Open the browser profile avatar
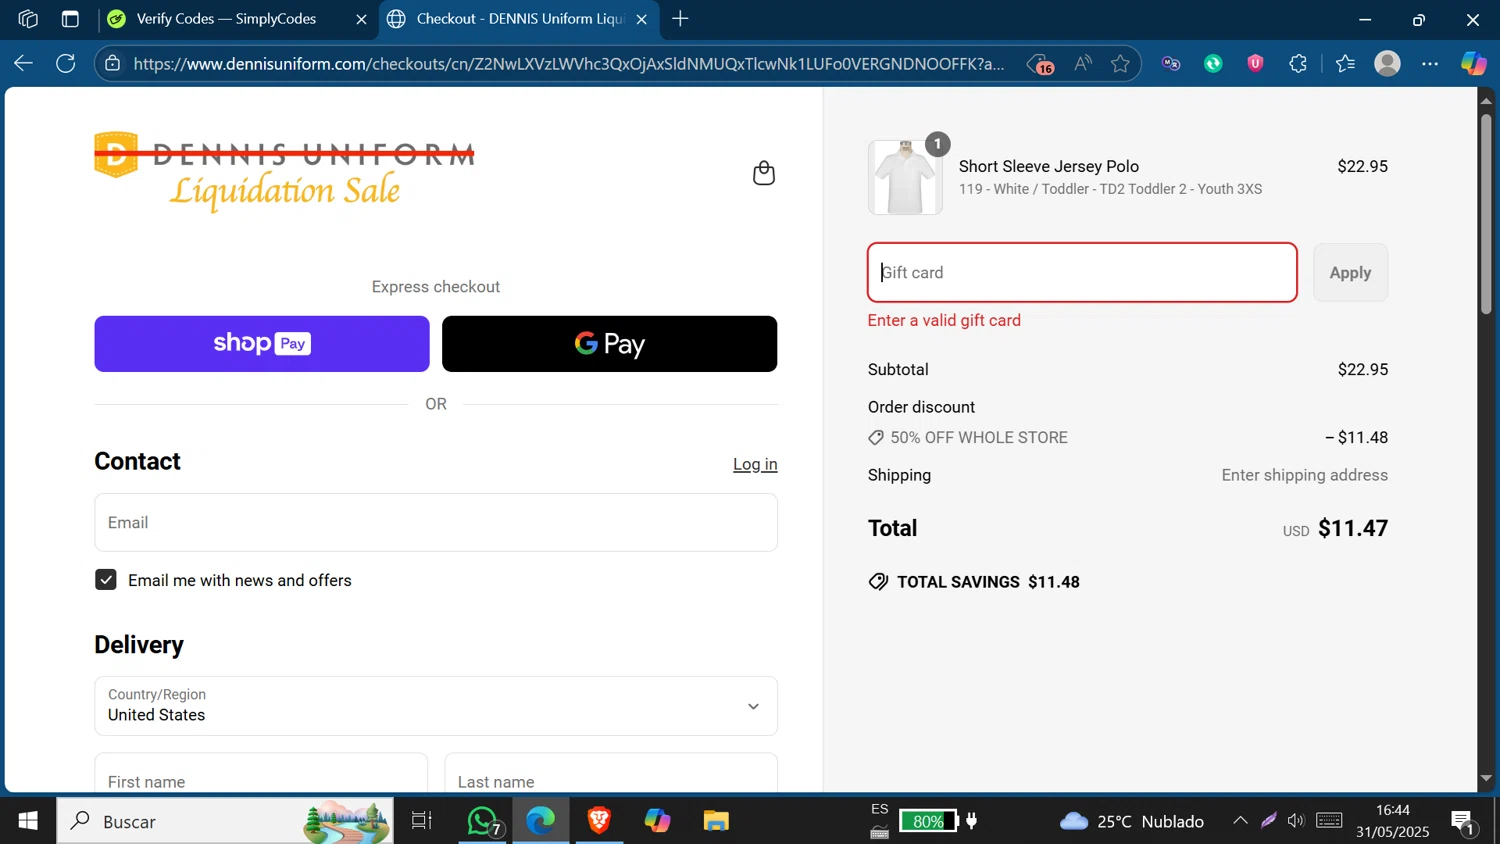The height and width of the screenshot is (844, 1500). point(1387,63)
